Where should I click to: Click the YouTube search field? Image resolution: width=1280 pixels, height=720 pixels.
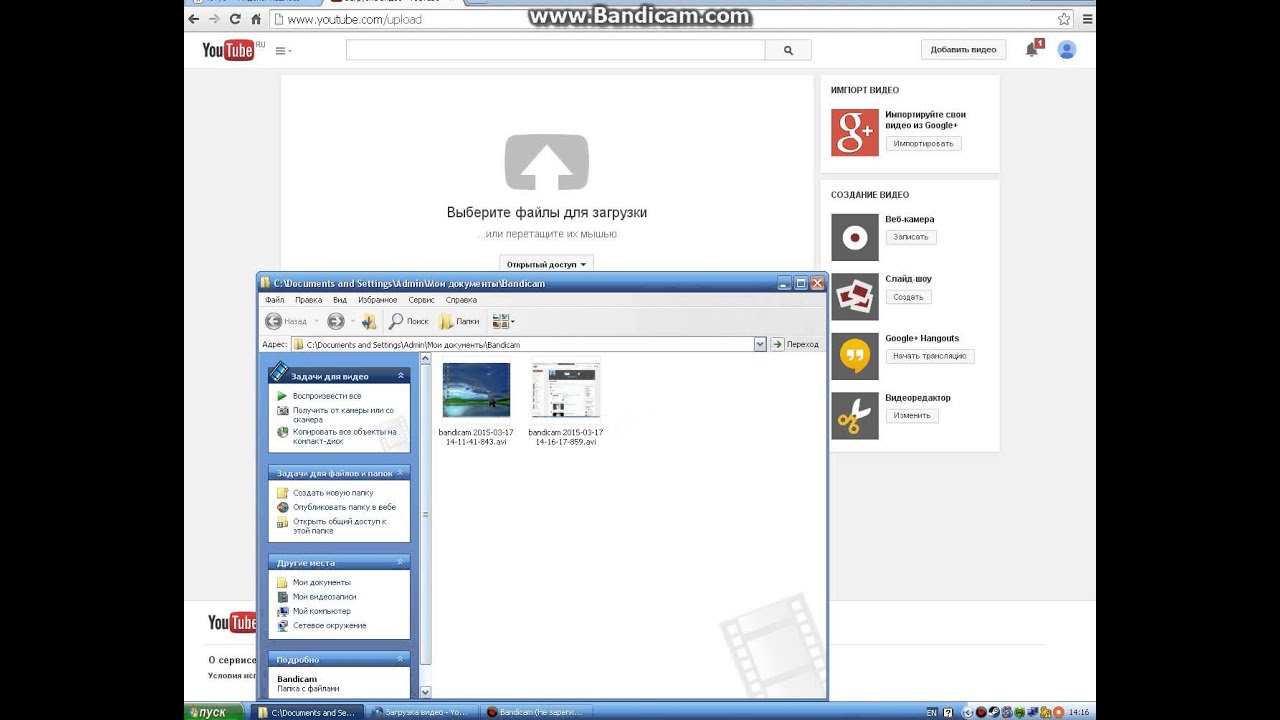tap(555, 50)
